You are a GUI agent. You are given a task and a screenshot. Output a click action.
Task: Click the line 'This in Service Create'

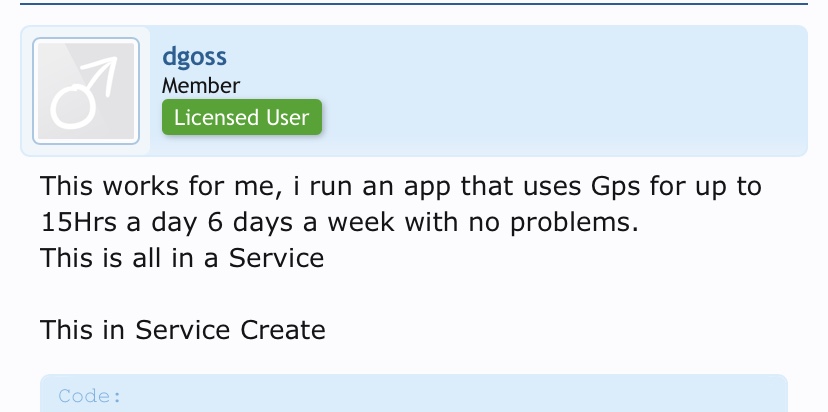183,329
